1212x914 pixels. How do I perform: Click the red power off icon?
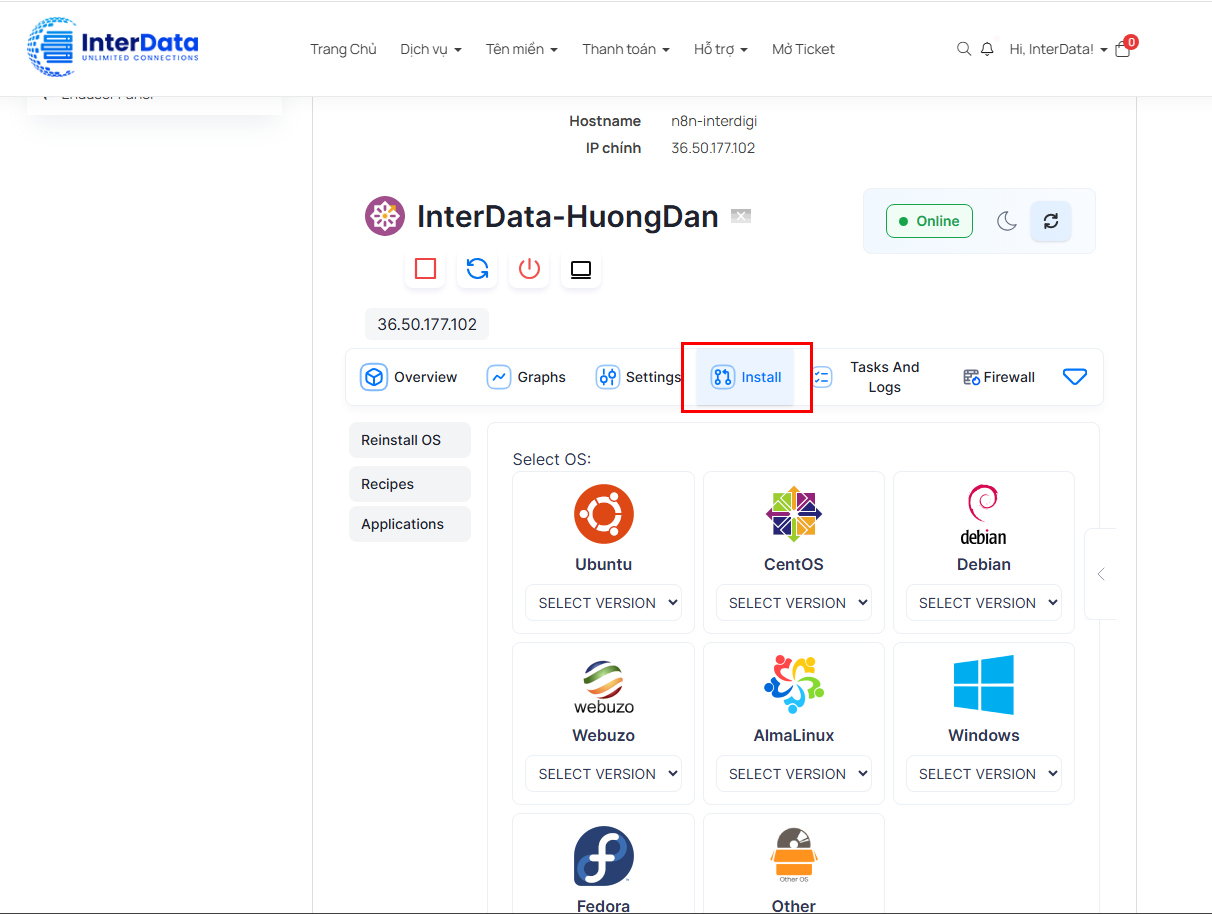coord(529,269)
